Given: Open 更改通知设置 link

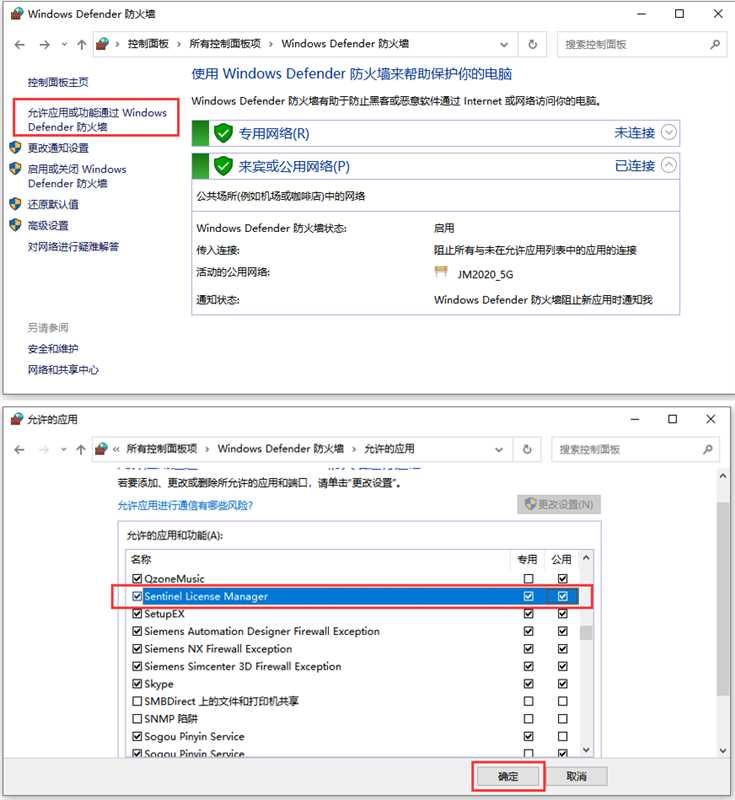Looking at the screenshot, I should pyautogui.click(x=58, y=148).
